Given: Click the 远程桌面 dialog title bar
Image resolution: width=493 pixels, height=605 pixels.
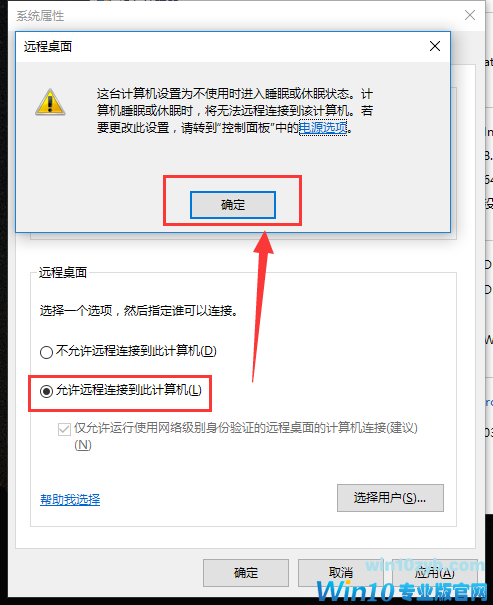Looking at the screenshot, I should (233, 47).
